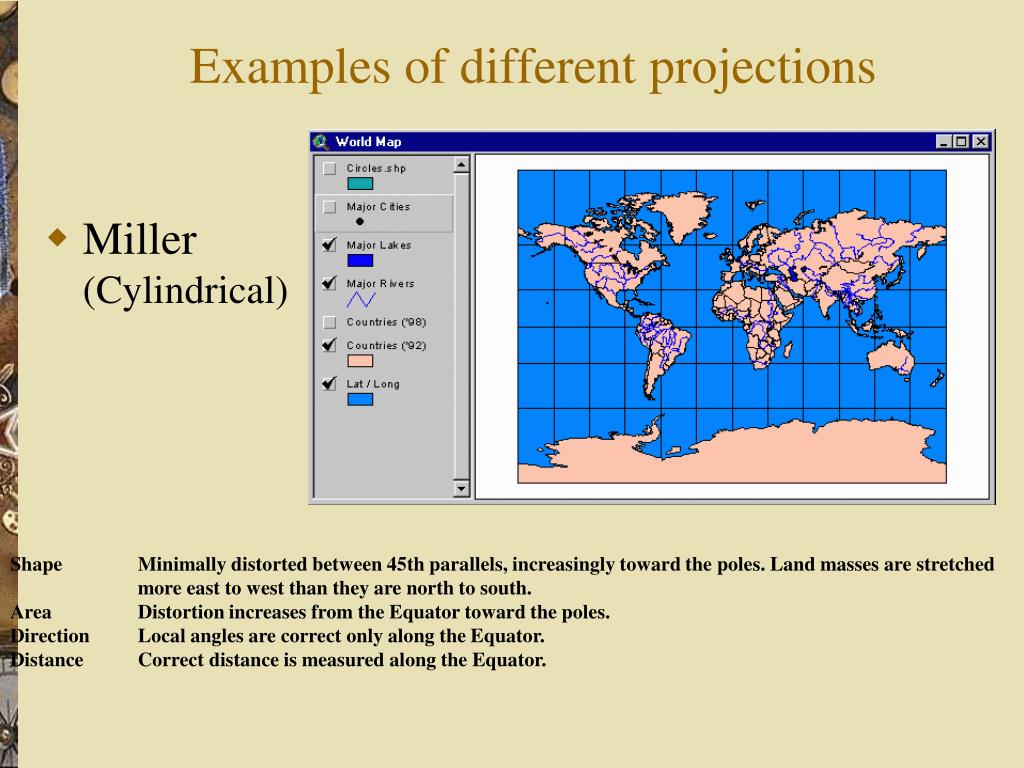Screen dimensions: 1024x768
Task: Select the Major Lakes layer name
Action: tap(379, 246)
